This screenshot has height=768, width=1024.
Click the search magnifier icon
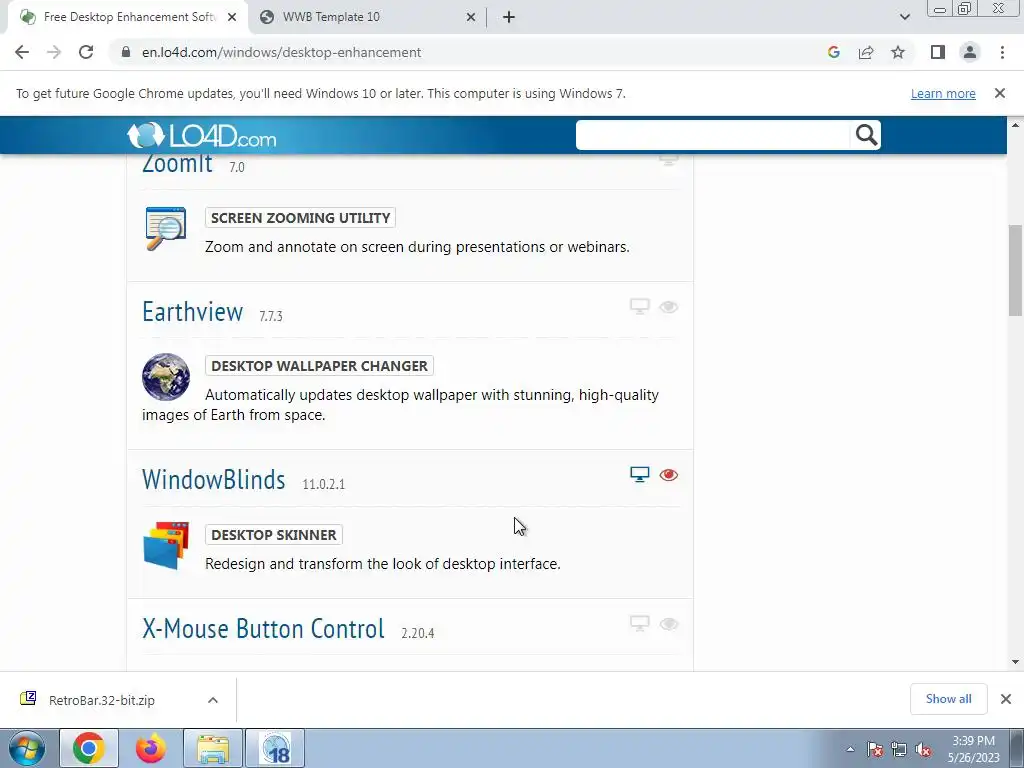pos(866,135)
